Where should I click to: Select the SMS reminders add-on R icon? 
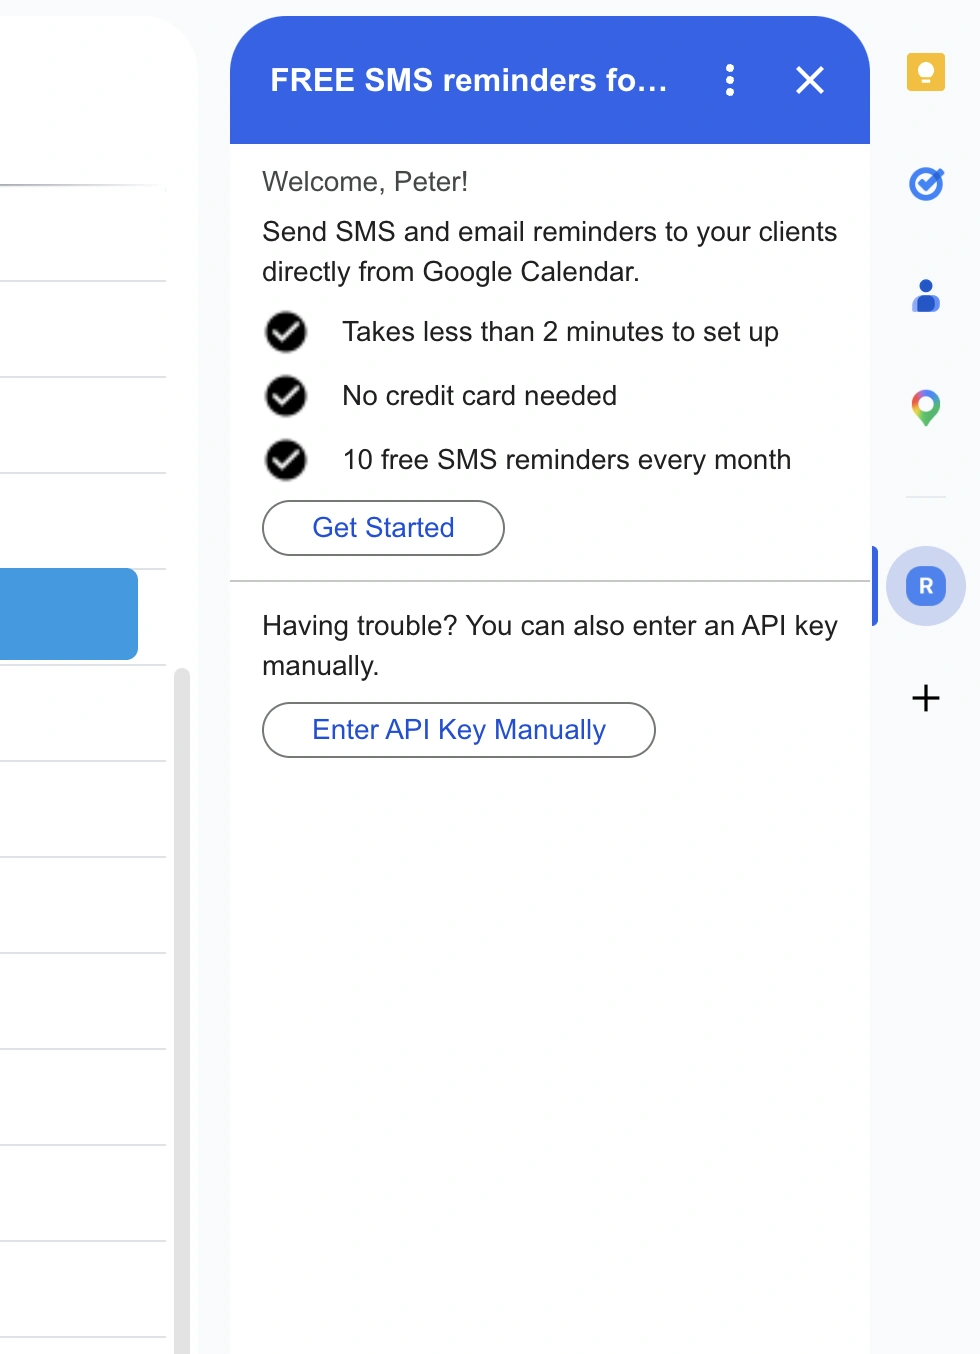tap(926, 586)
